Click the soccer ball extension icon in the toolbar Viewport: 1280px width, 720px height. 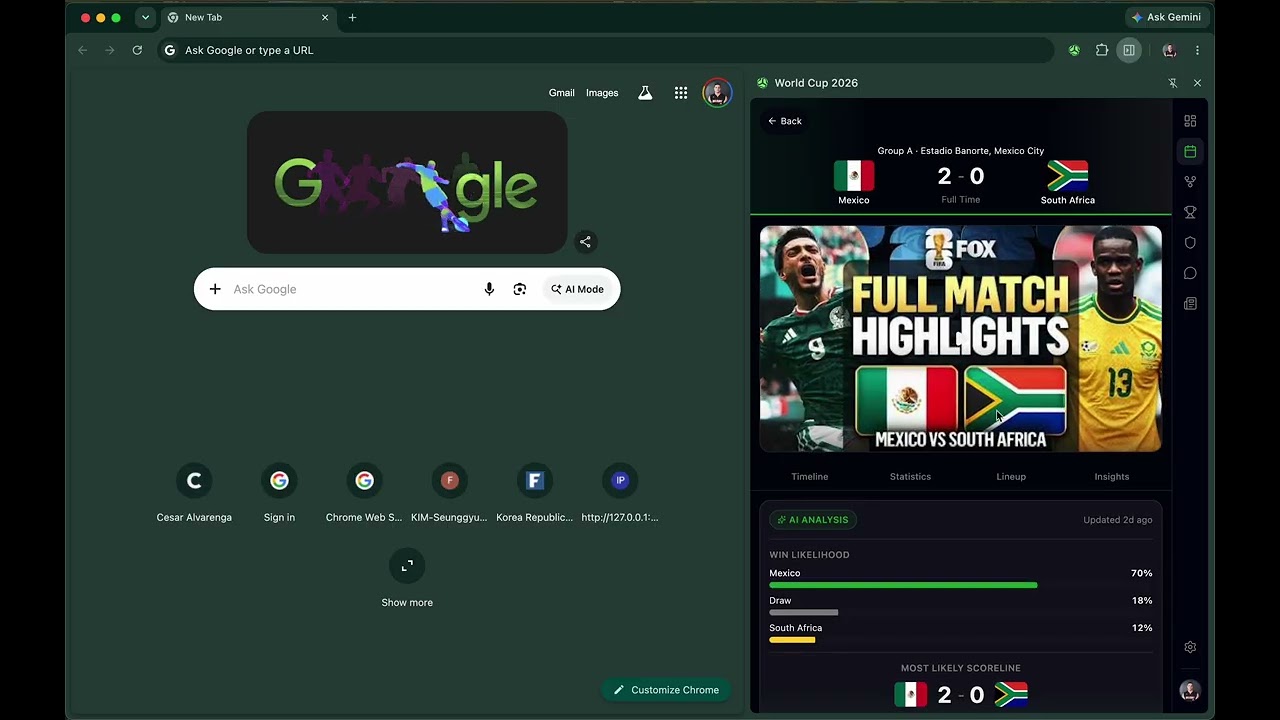[x=1074, y=50]
